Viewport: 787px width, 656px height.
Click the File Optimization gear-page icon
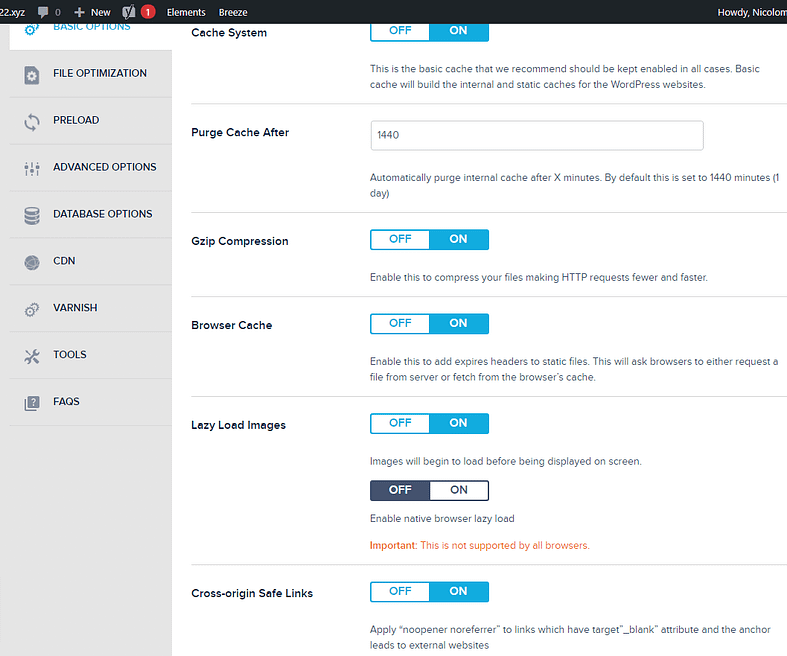pyautogui.click(x=32, y=76)
